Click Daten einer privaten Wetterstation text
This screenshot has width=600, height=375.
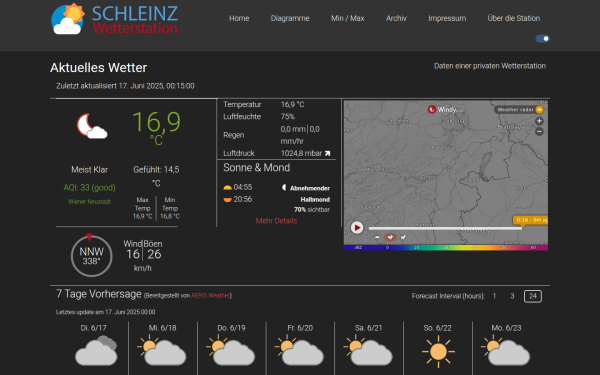click(x=490, y=66)
